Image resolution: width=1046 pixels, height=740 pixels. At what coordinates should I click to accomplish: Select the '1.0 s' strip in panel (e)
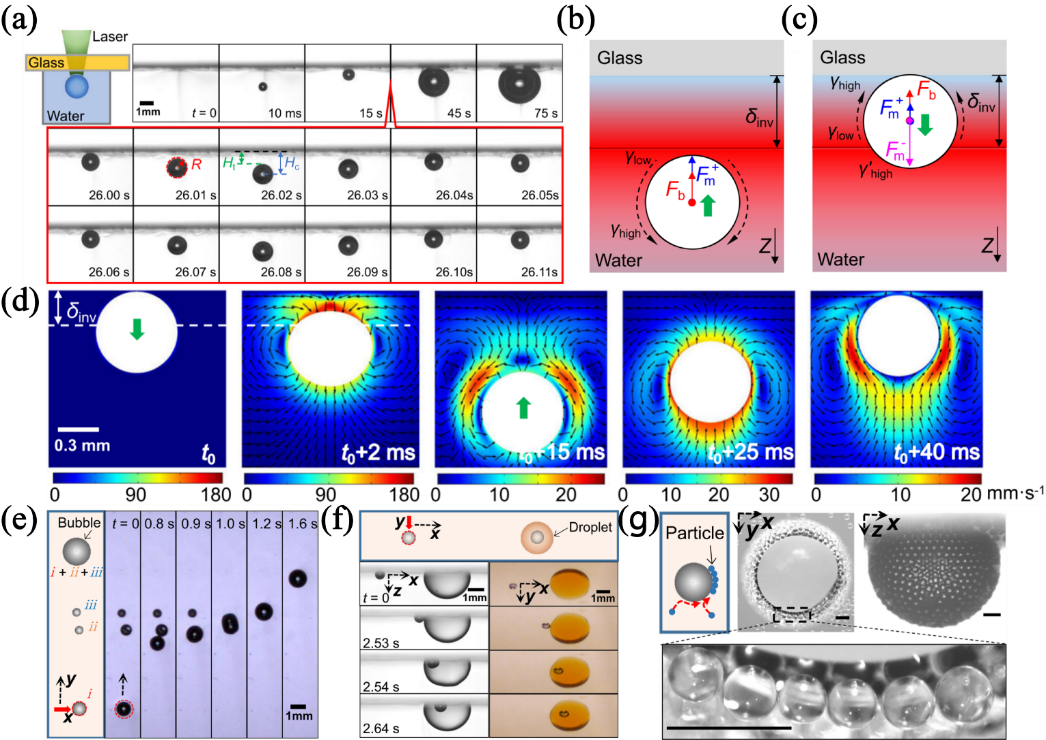(x=229, y=624)
